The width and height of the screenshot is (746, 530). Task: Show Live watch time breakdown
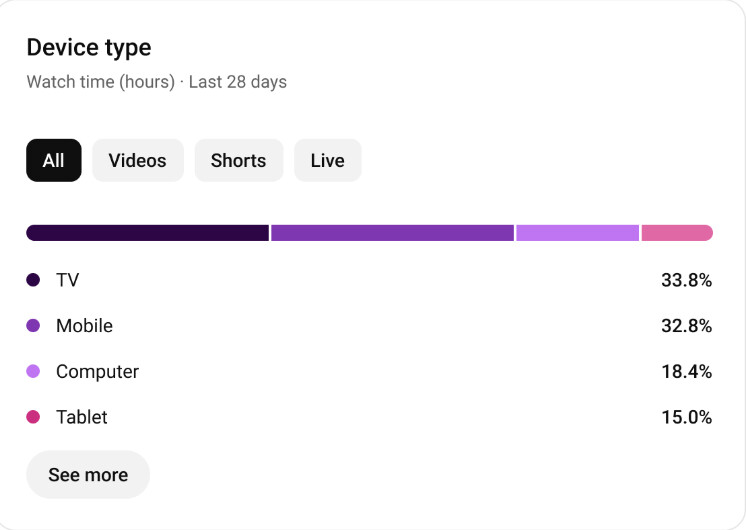tap(327, 161)
